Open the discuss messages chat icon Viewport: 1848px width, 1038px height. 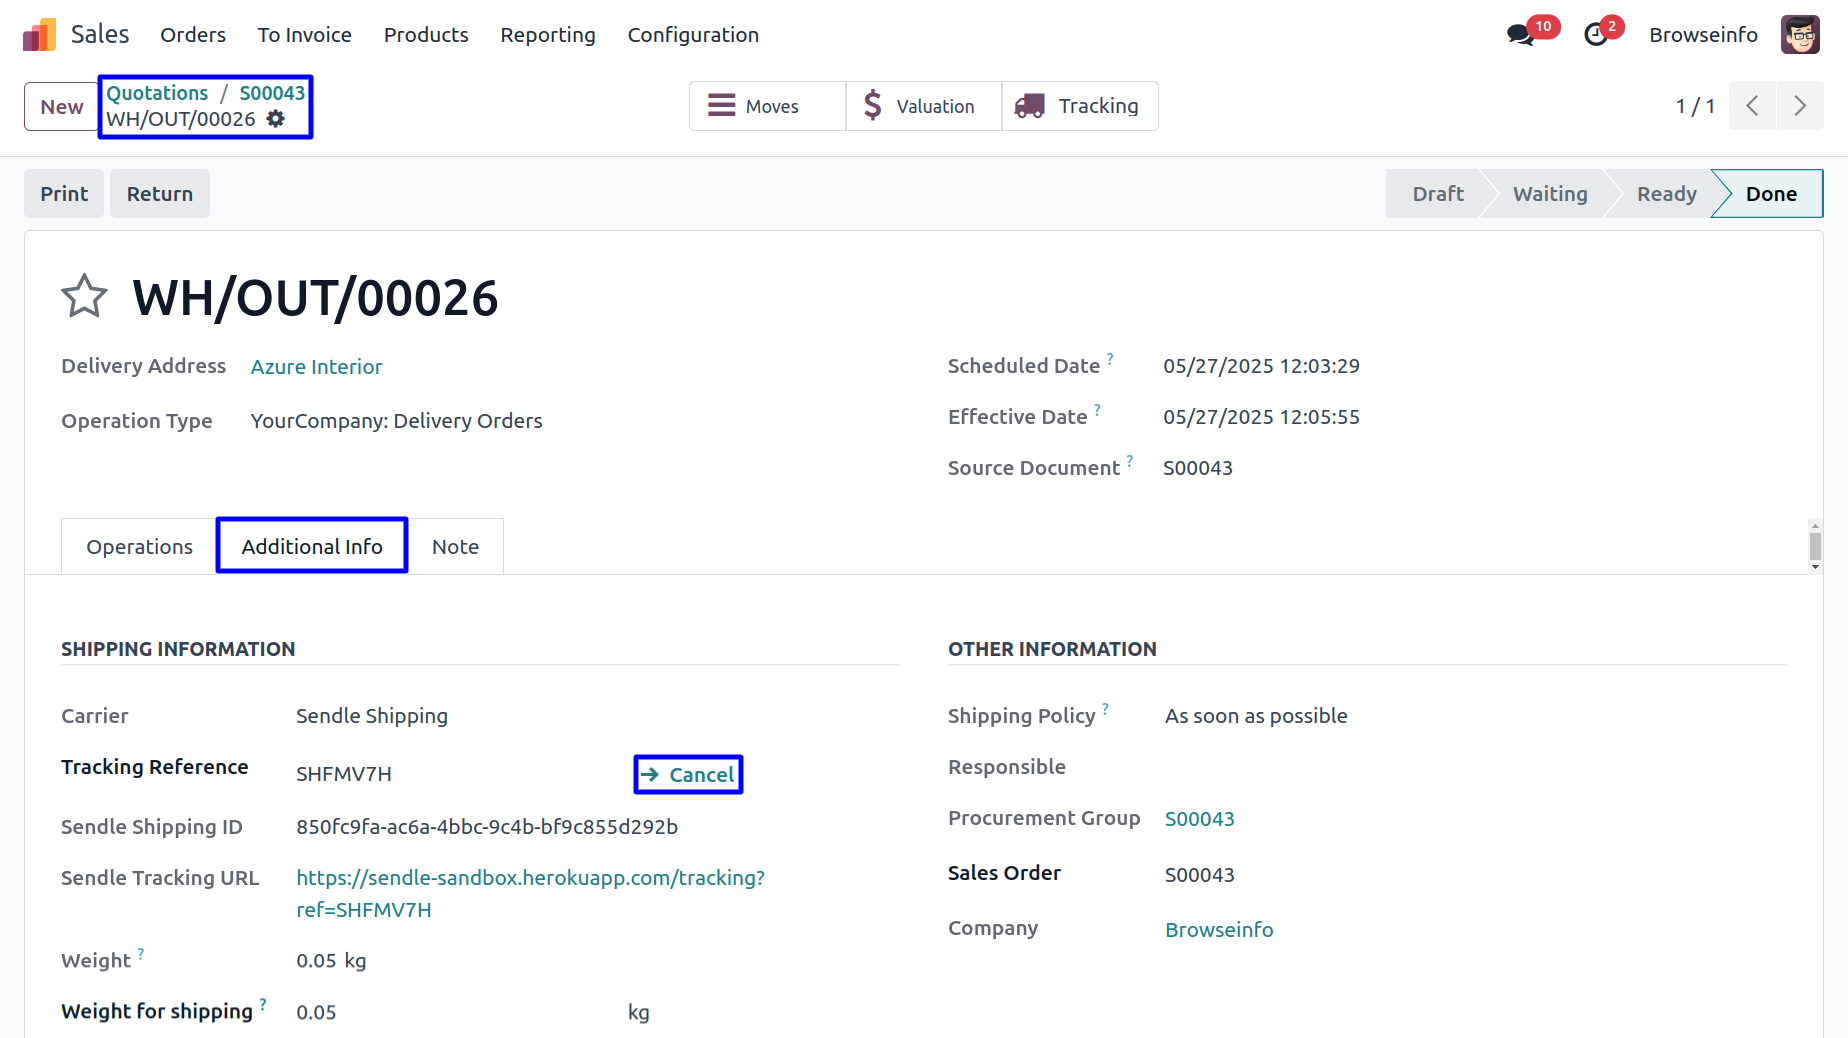[x=1520, y=35]
